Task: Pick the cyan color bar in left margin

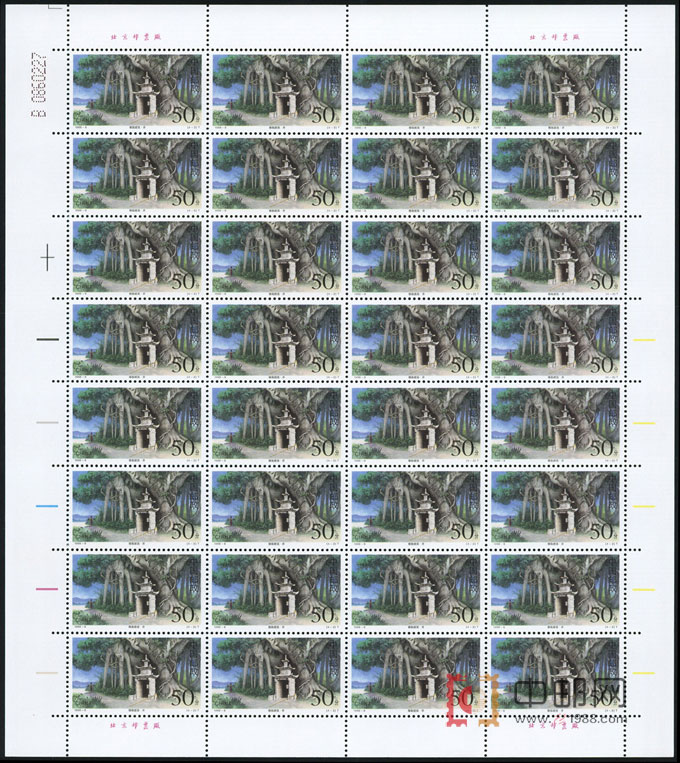Action: [x=47, y=507]
